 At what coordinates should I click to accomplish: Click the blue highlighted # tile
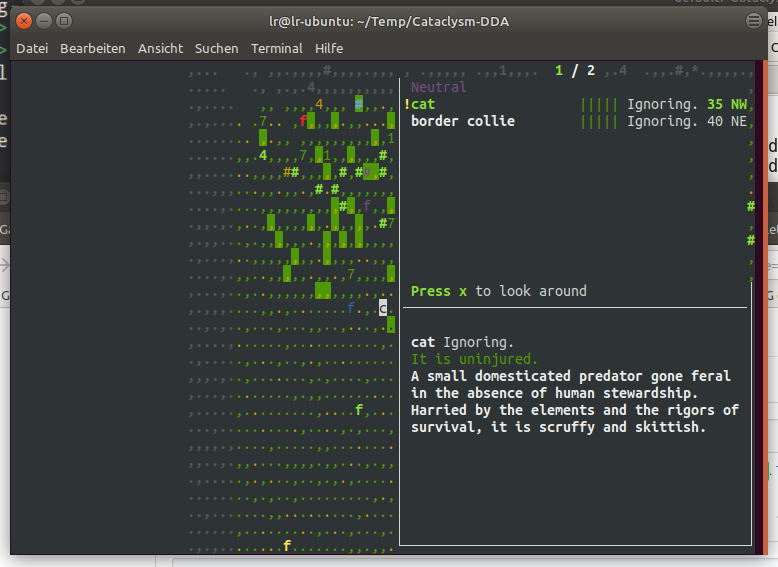(x=359, y=104)
